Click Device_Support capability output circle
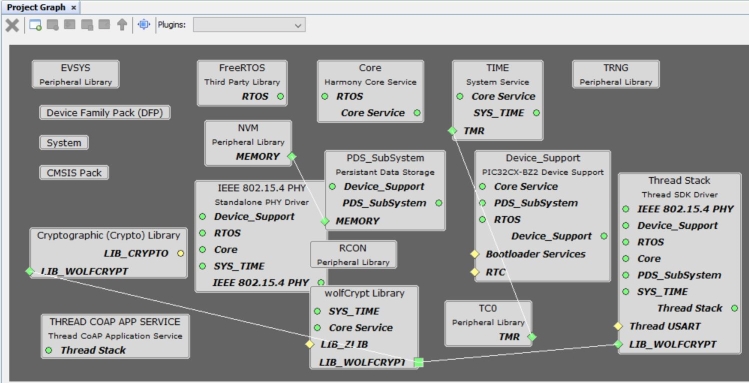This screenshot has width=749, height=383. [604, 236]
